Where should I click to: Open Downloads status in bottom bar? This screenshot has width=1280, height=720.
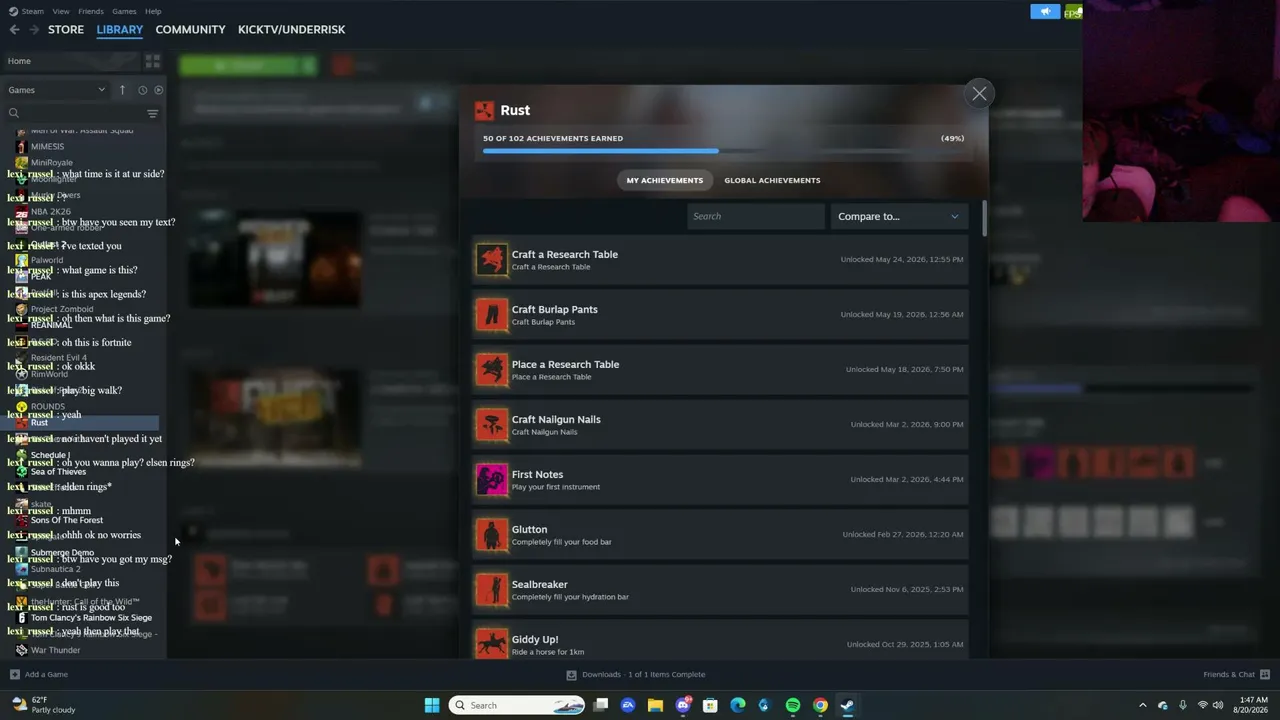tap(644, 675)
